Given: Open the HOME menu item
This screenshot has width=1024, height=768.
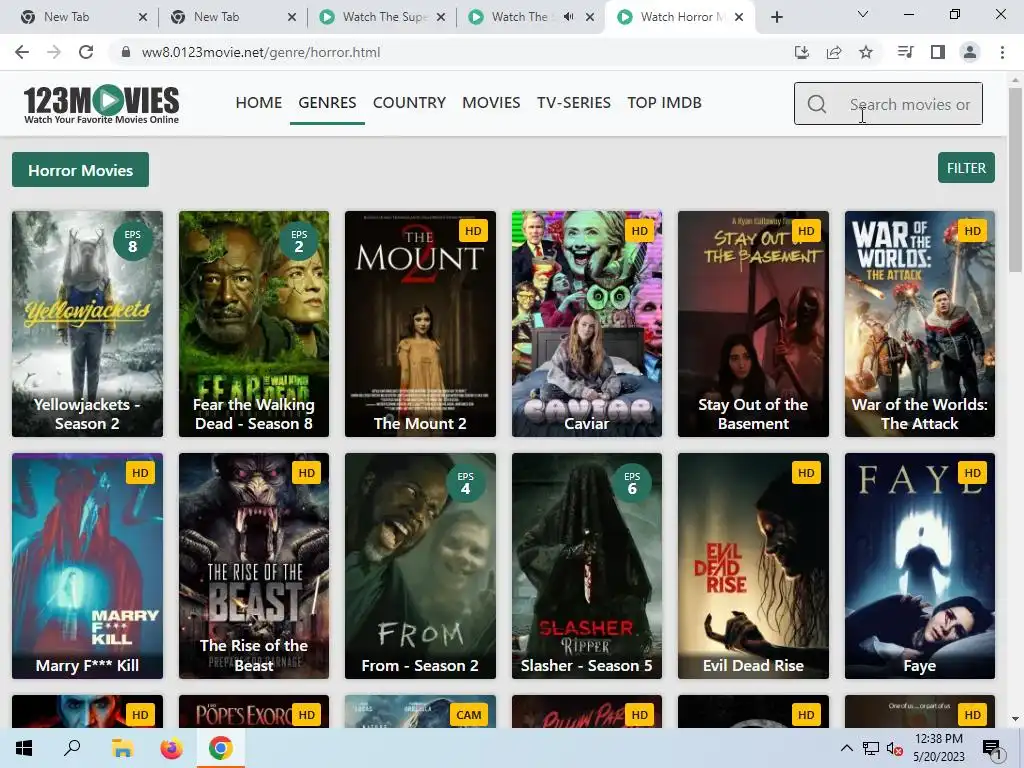Looking at the screenshot, I should click(259, 103).
